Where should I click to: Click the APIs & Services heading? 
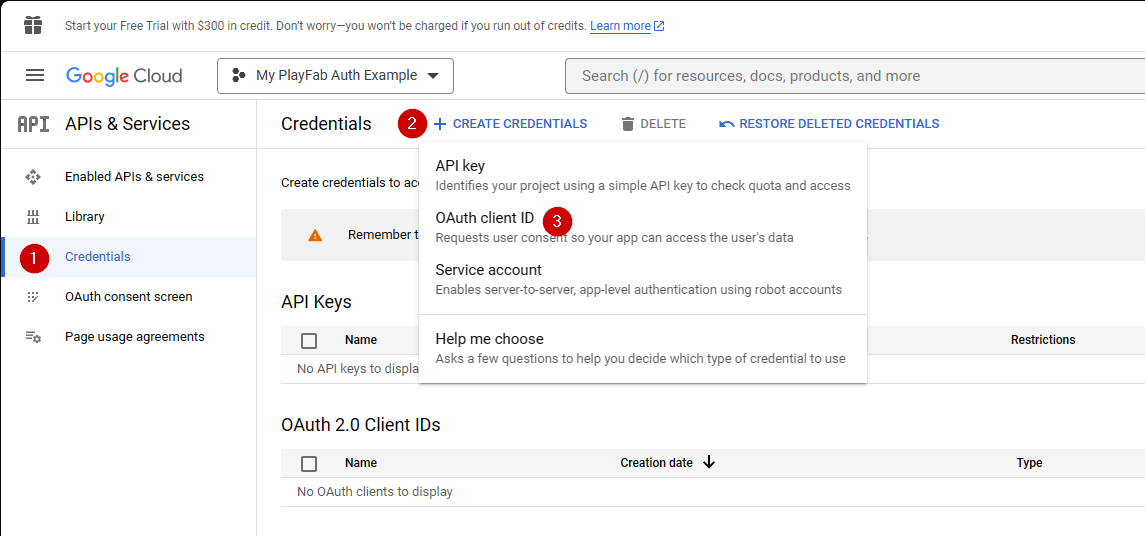pos(127,124)
